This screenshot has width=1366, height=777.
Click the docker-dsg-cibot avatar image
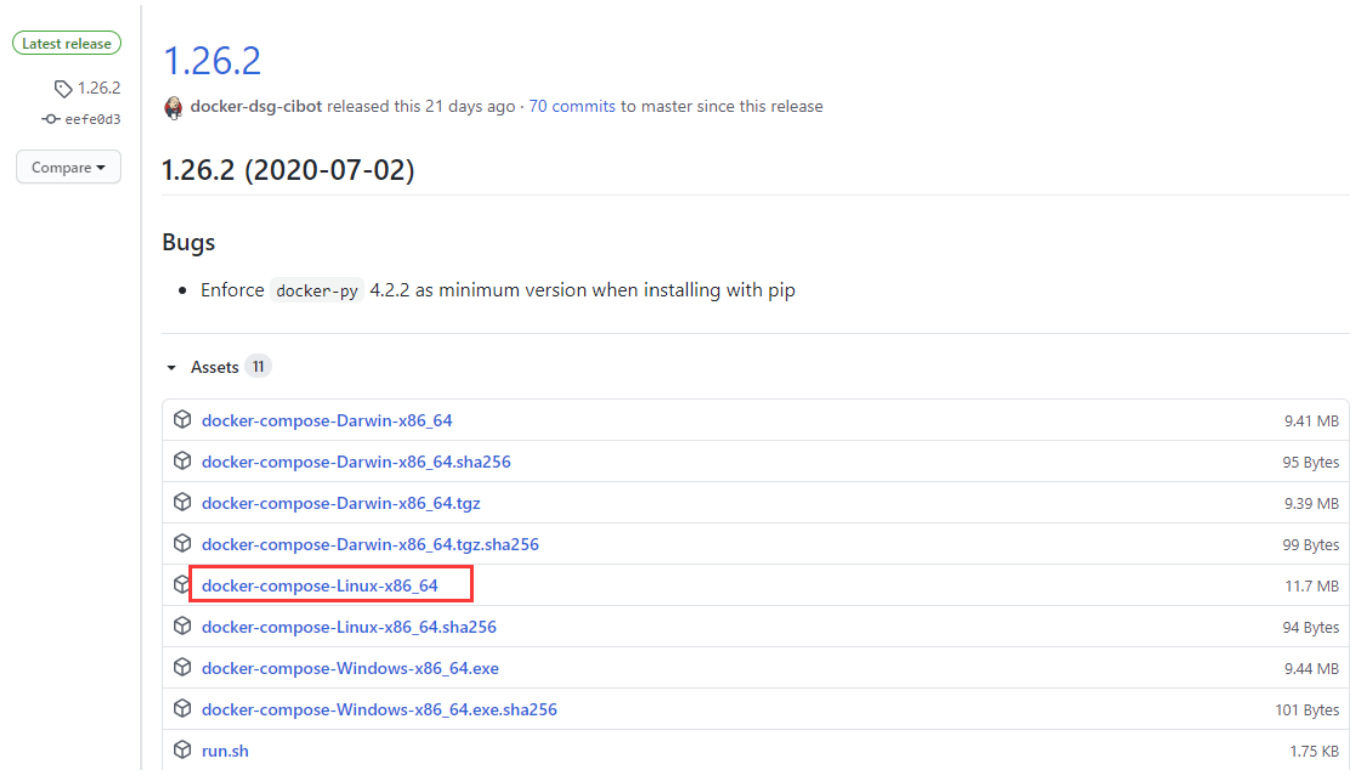pos(173,107)
